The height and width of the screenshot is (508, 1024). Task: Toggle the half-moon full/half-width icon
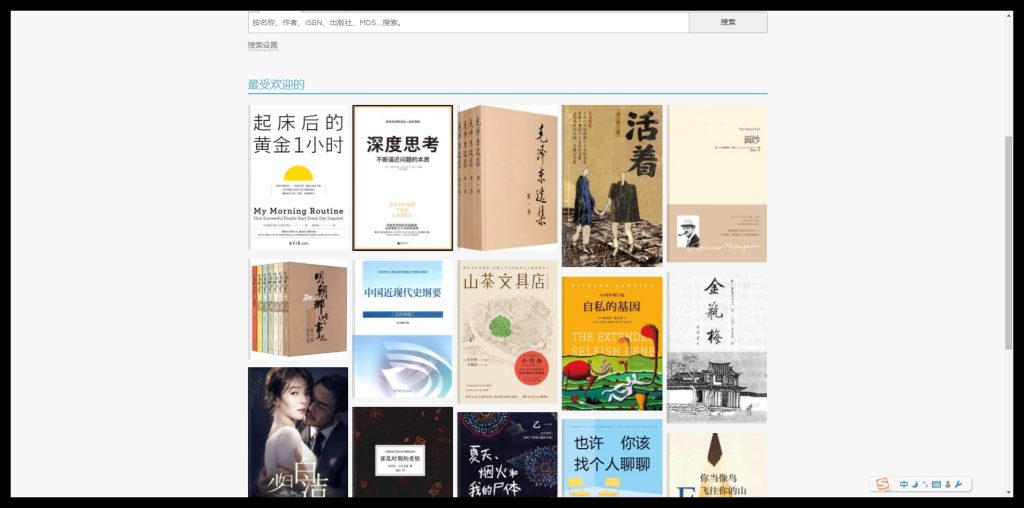click(x=915, y=484)
